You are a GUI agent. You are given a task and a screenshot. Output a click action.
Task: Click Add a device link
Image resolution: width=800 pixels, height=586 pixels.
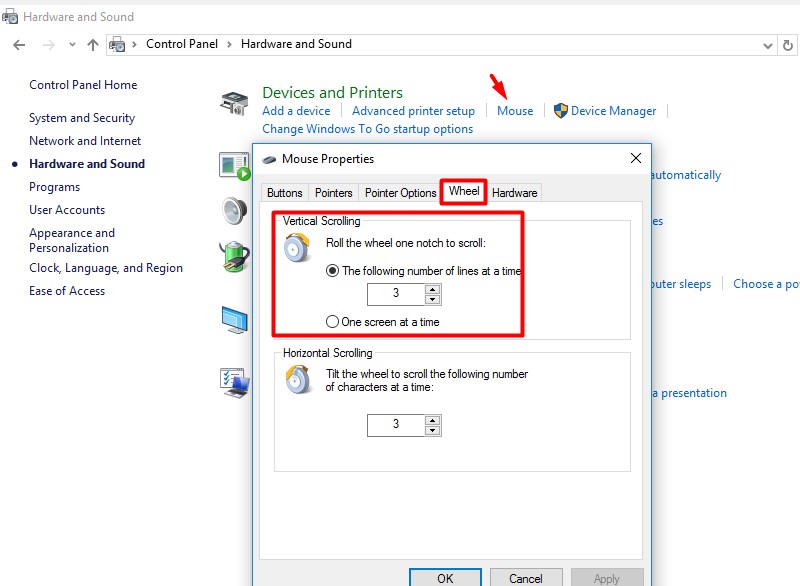tap(296, 111)
